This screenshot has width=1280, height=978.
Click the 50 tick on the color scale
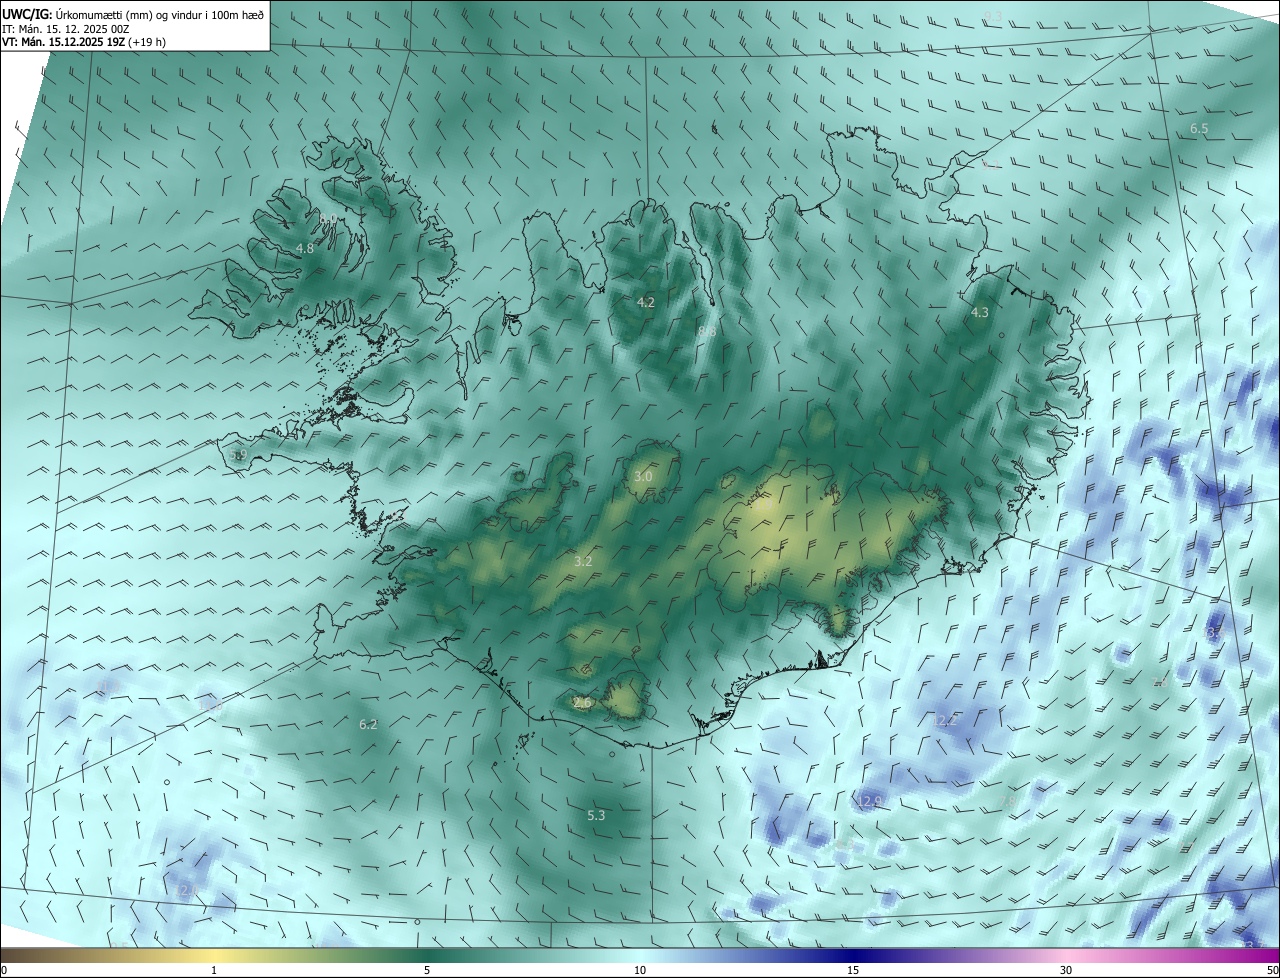click(1272, 971)
